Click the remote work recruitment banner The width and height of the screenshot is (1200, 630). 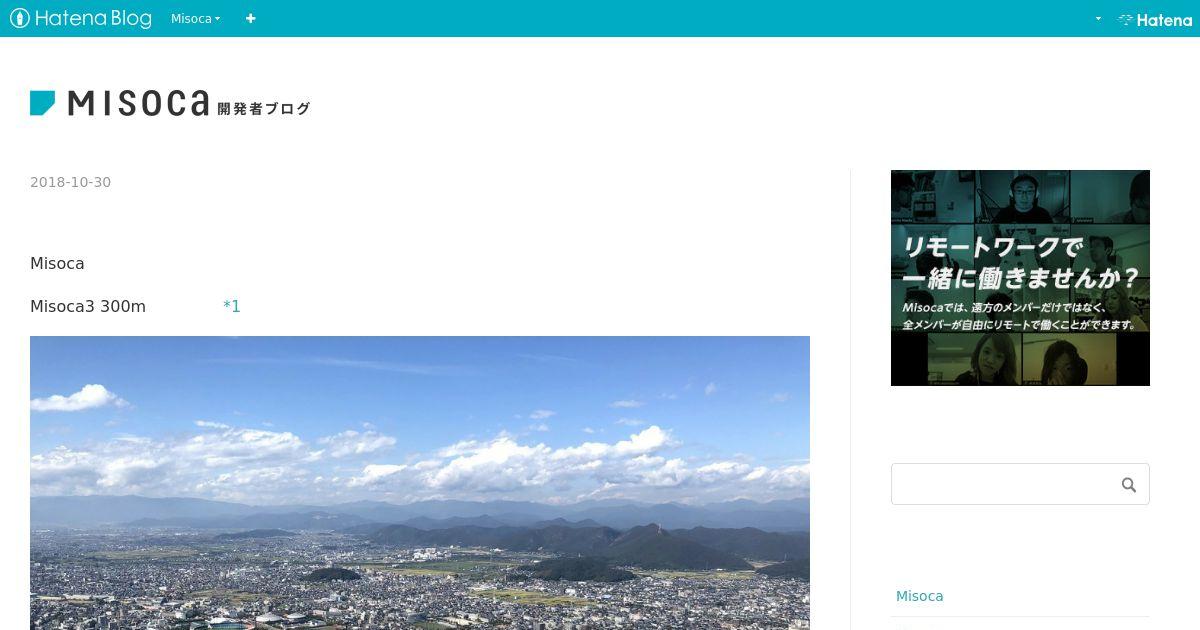click(x=1020, y=278)
